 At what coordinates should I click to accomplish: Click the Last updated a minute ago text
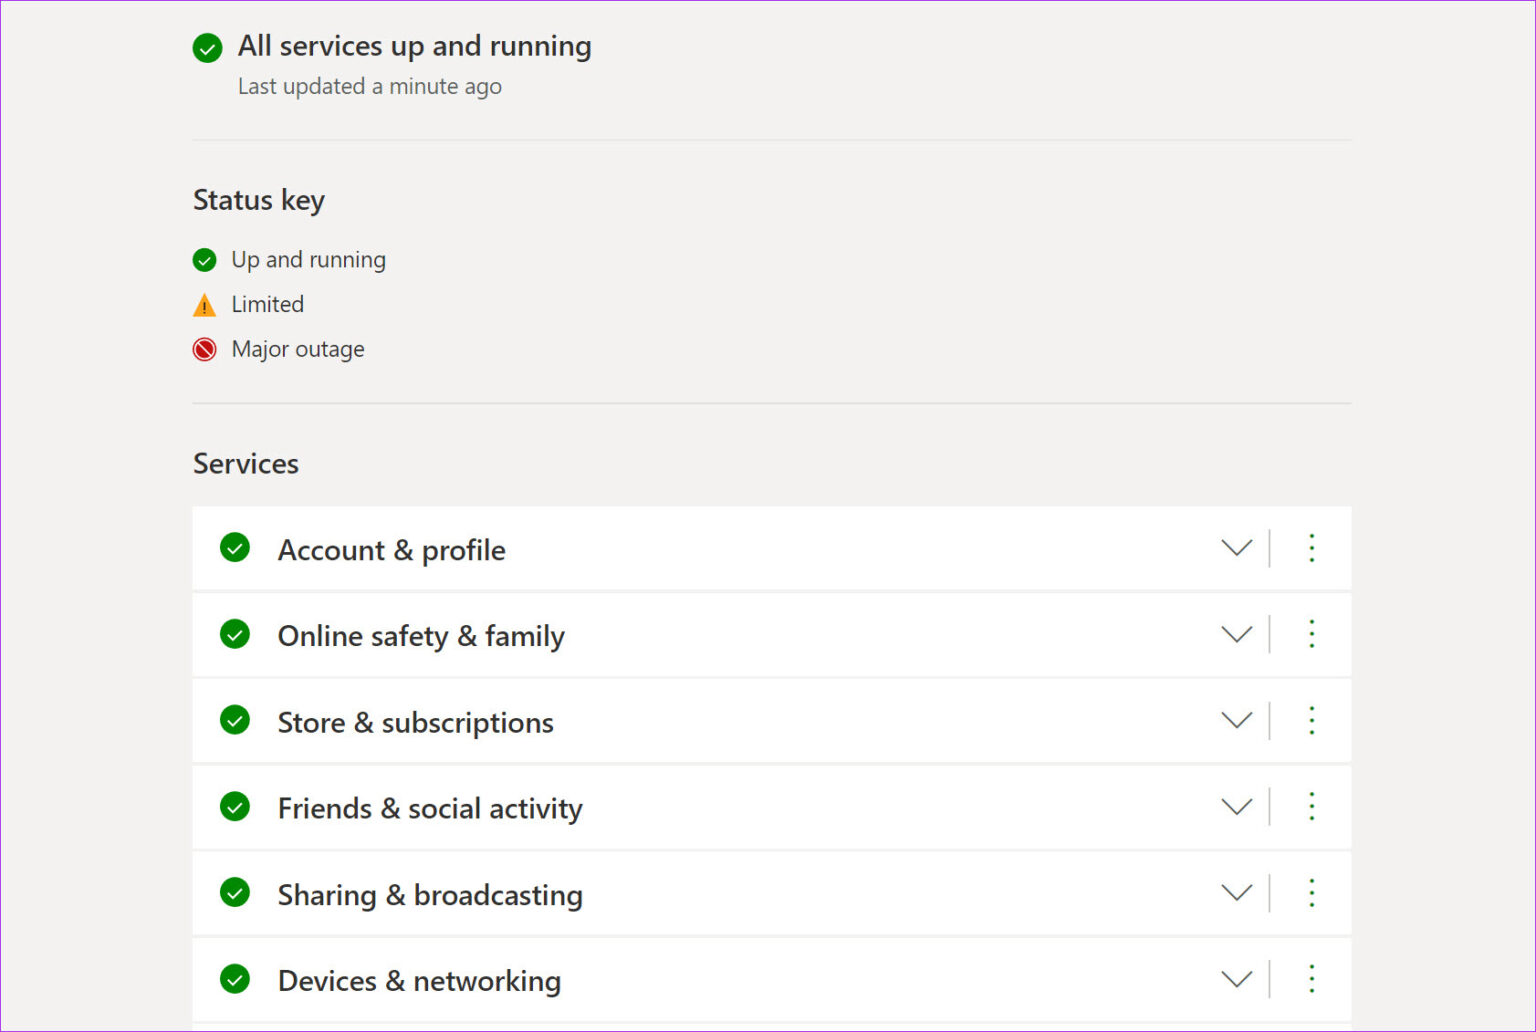coord(369,86)
